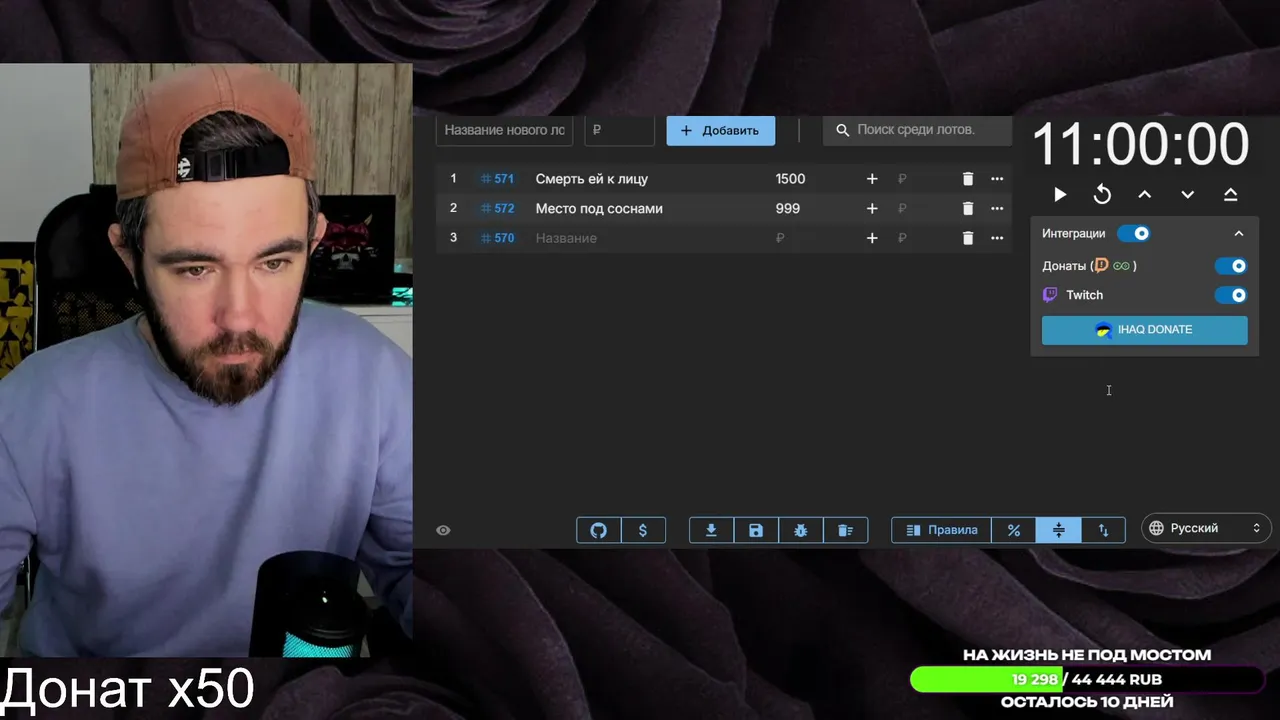This screenshot has height=720, width=1280.
Task: Focus the new lot name field
Action: coord(505,130)
